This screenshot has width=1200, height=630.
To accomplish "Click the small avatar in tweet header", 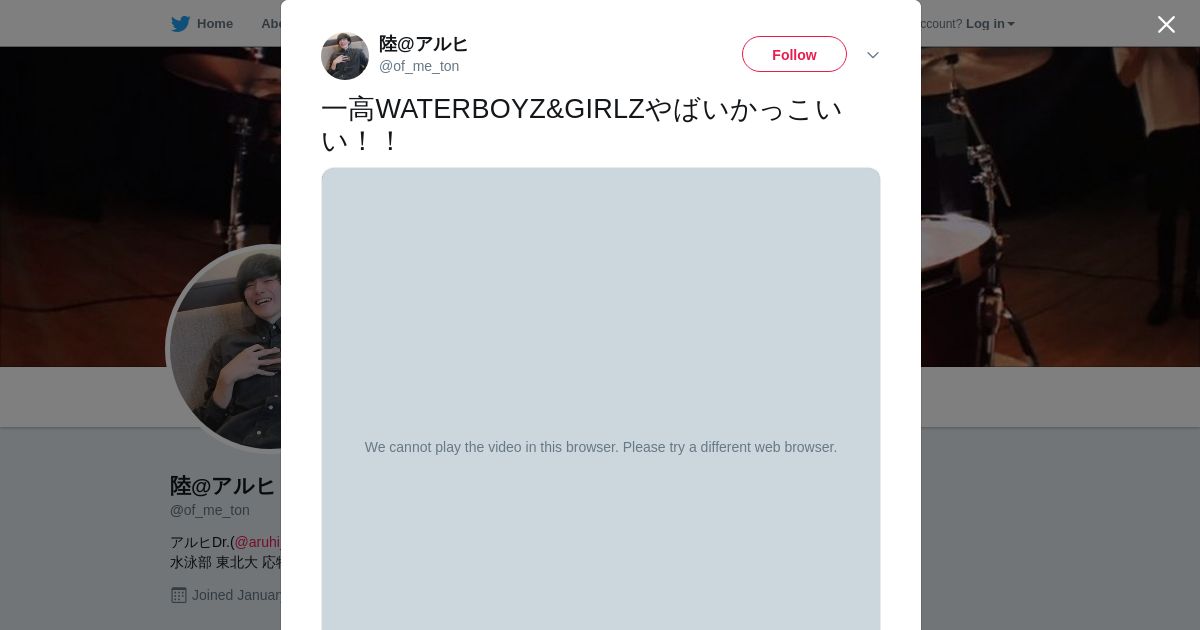I will [x=345, y=55].
